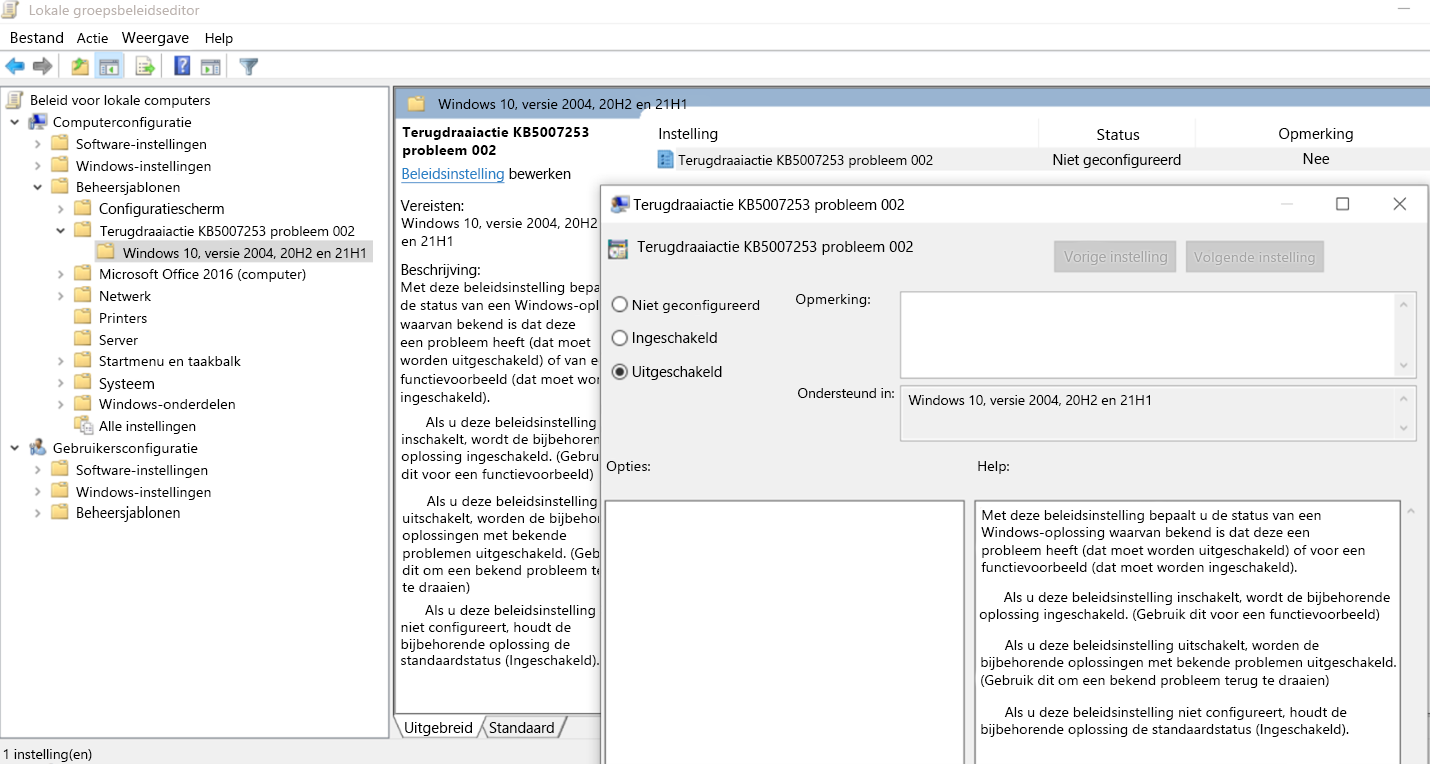Image resolution: width=1430 pixels, height=764 pixels.
Task: Click the Beleidsinstelling link
Action: pyautogui.click(x=453, y=174)
